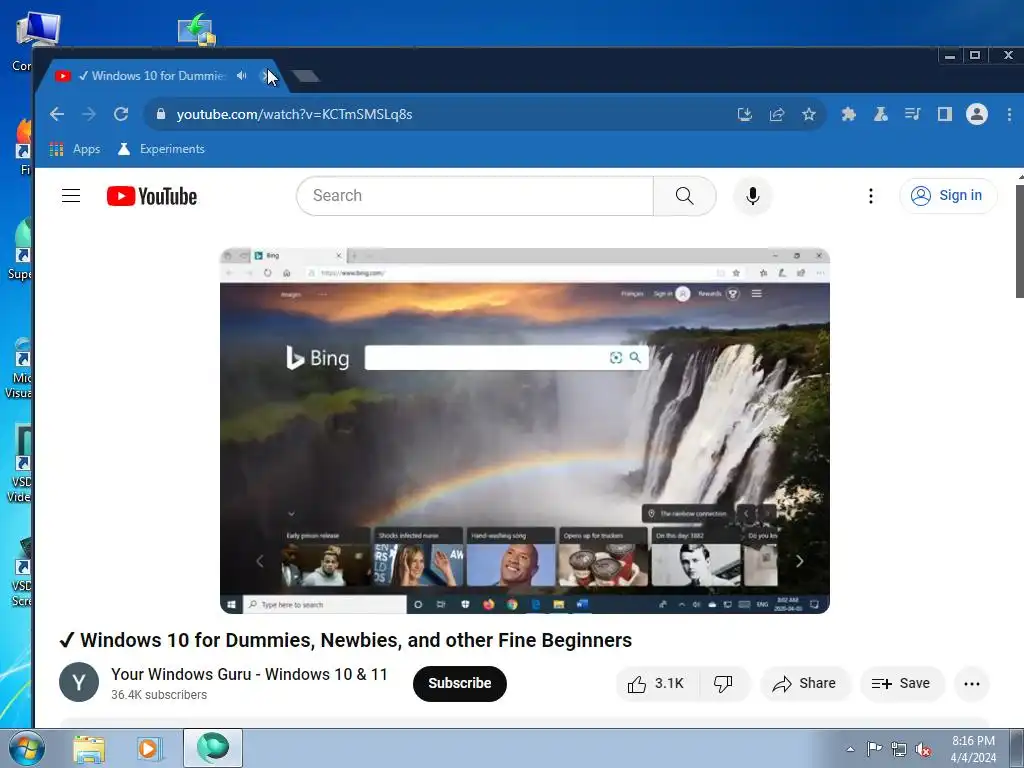Open Windows Explorer from taskbar
This screenshot has height=768, width=1024.
coord(89,748)
